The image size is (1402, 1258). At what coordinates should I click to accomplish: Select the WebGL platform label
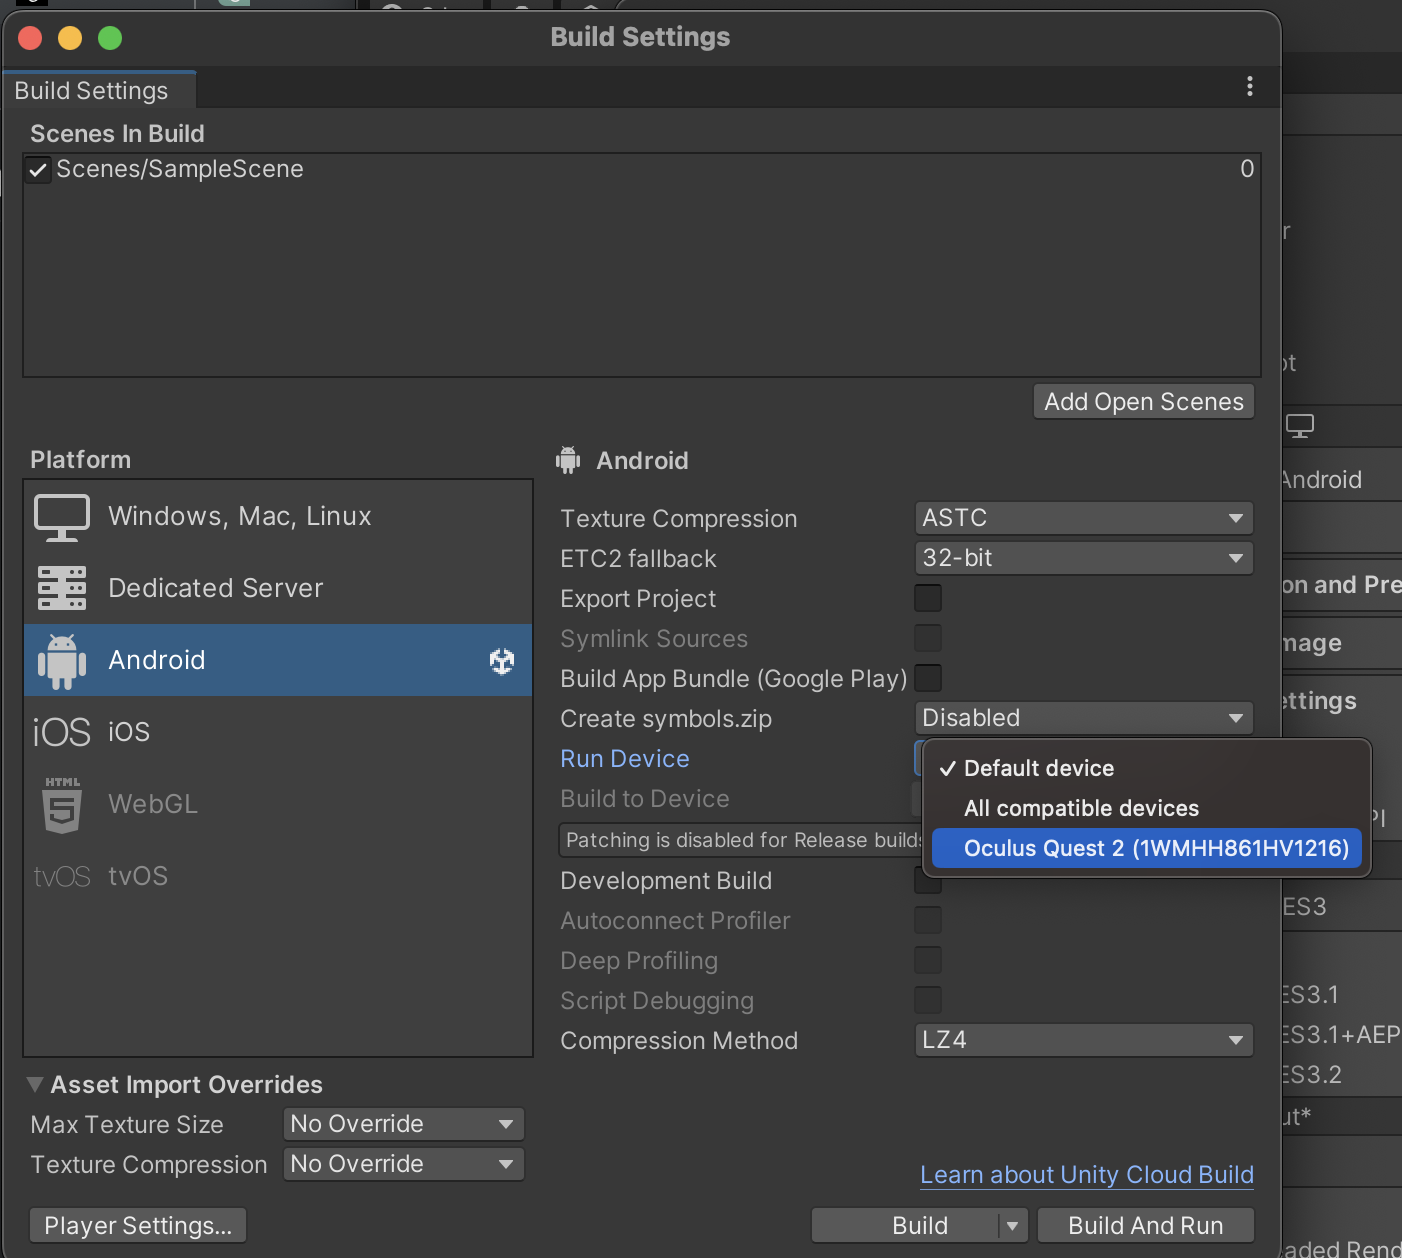153,804
